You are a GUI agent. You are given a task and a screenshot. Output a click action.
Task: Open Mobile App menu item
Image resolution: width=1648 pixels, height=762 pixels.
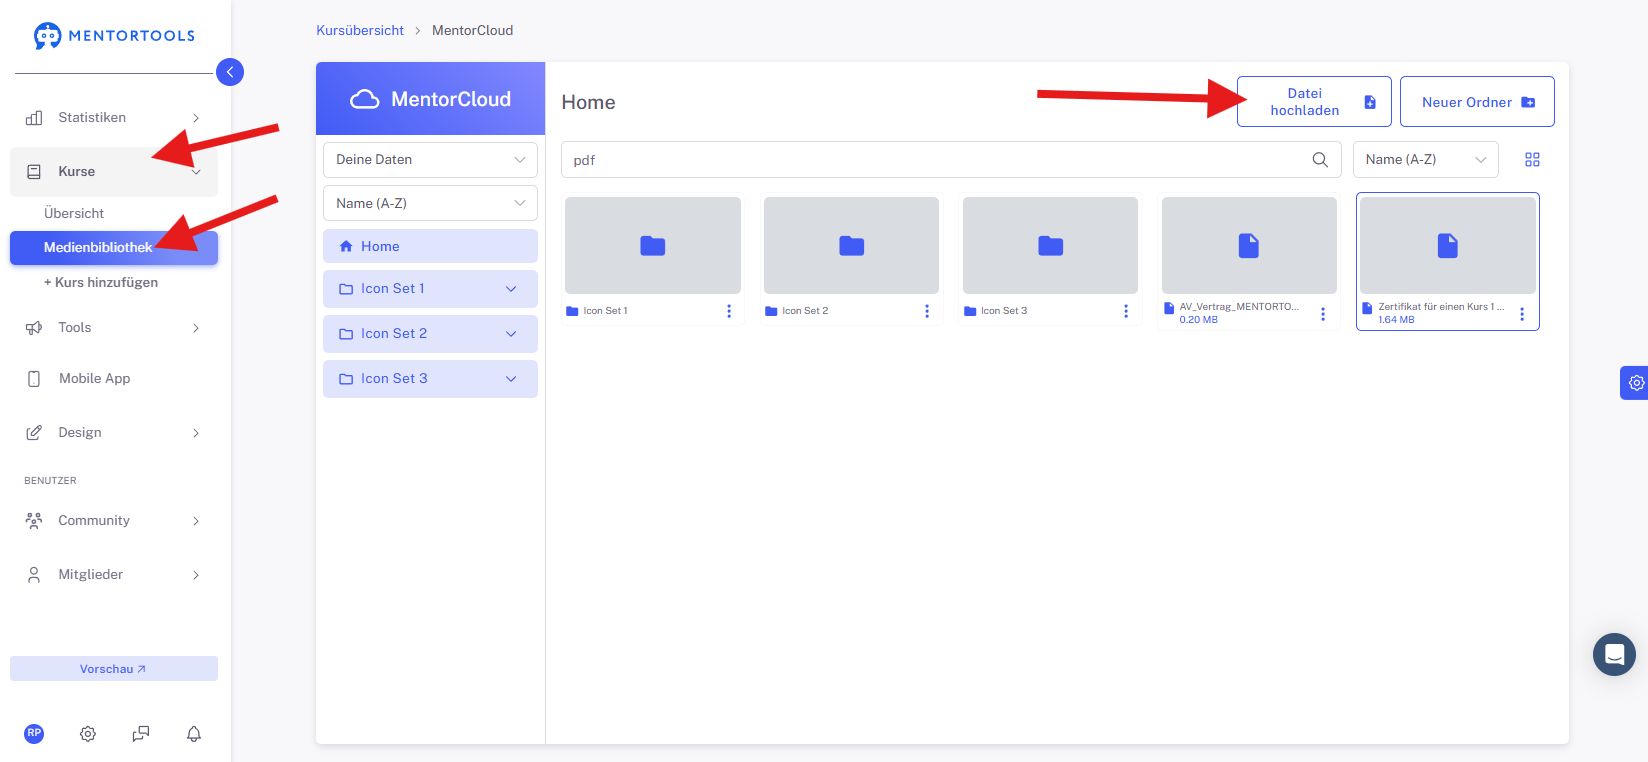(x=94, y=379)
